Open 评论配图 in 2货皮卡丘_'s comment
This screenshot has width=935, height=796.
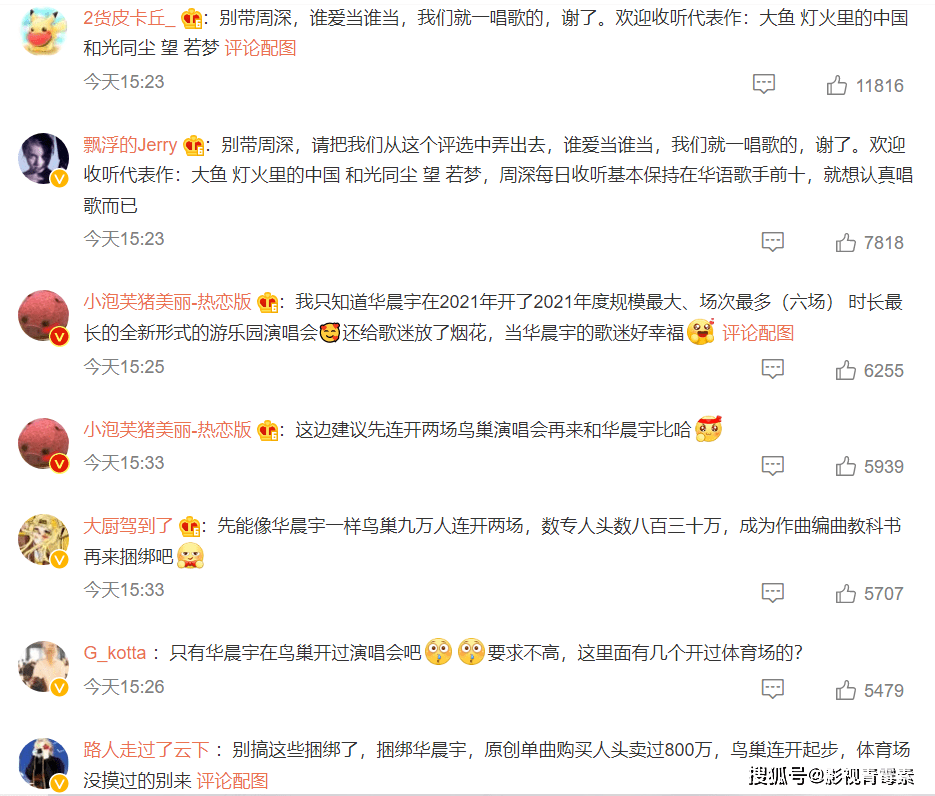click(261, 48)
